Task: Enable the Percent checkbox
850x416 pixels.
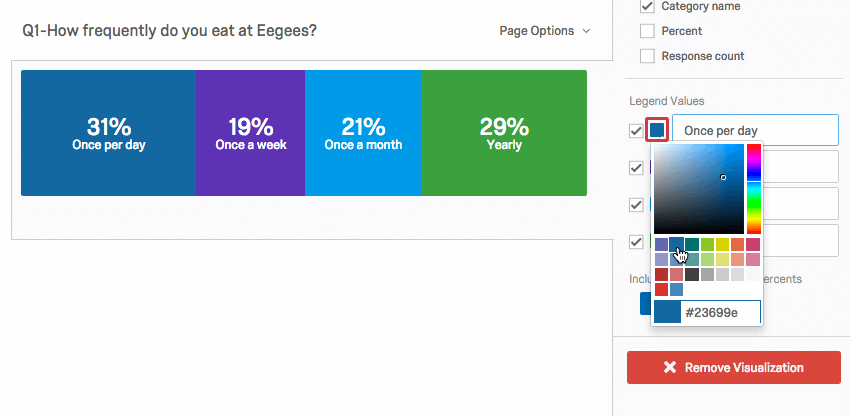Action: [x=647, y=31]
